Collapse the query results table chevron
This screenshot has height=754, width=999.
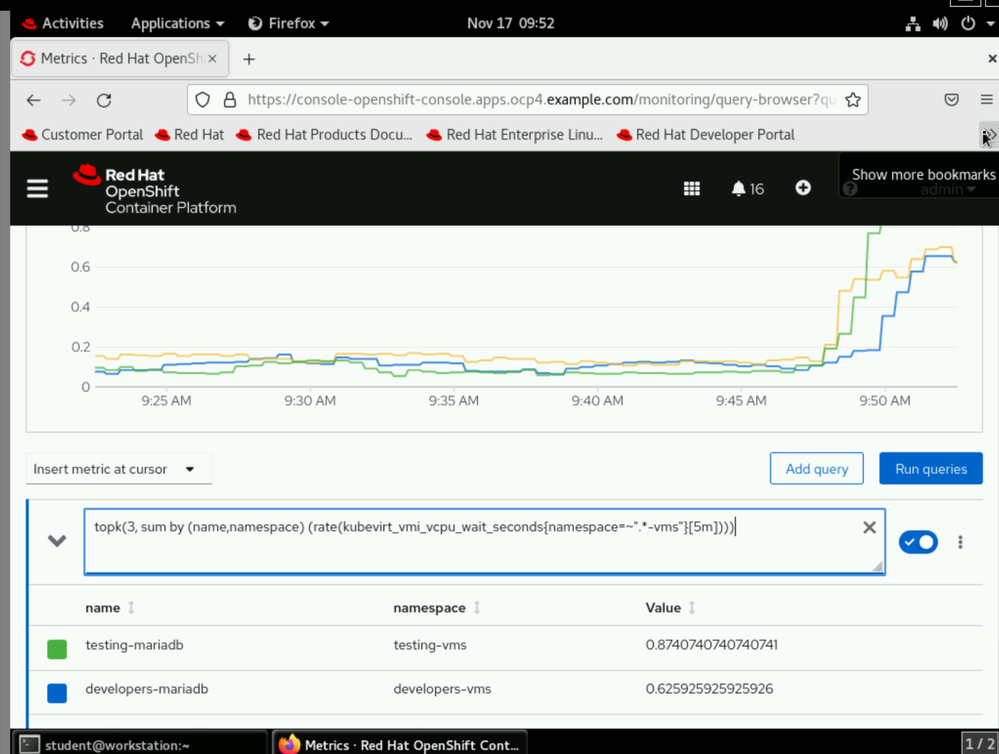click(57, 541)
